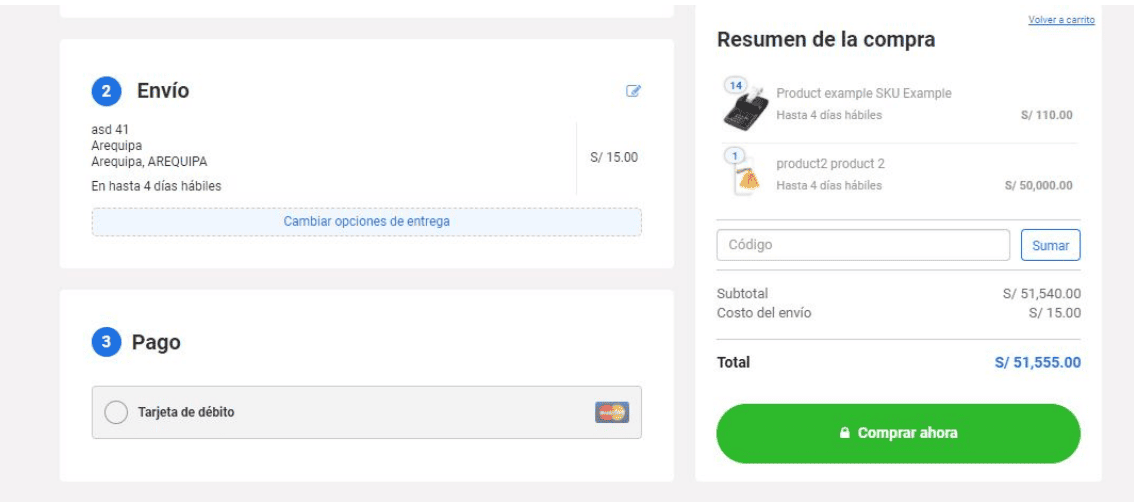The image size is (1134, 502).
Task: Click the quantity badge showing 1
Action: (735, 156)
